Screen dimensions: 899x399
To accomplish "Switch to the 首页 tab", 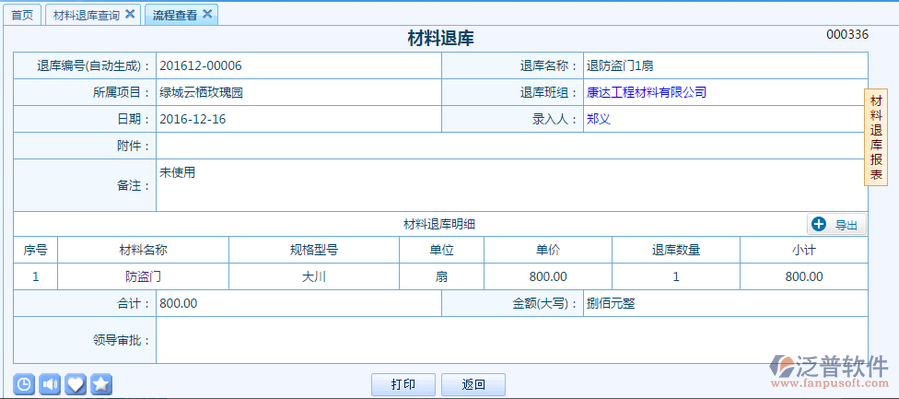I will pyautogui.click(x=22, y=15).
